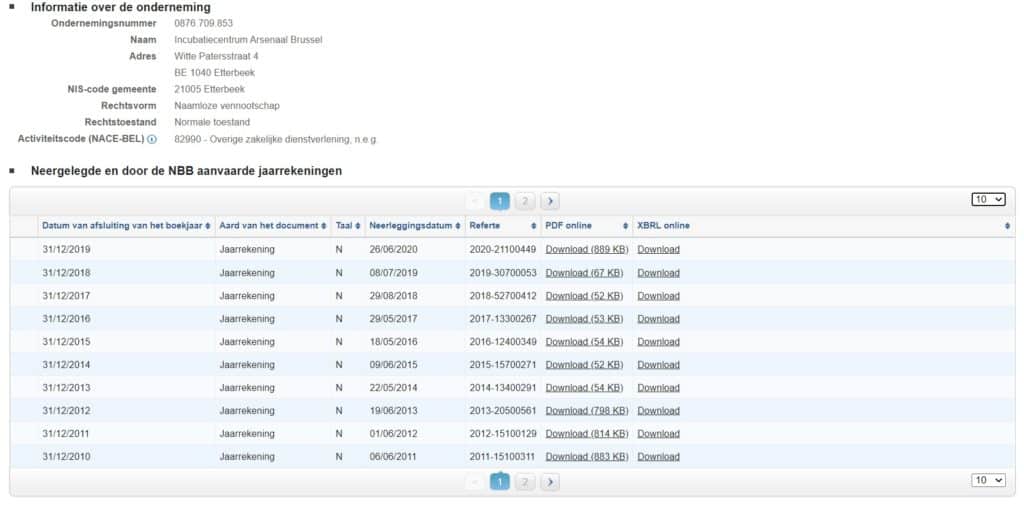Click the row cell with referte 2015-15700271
Screen dimensions: 1024x507
point(502,365)
